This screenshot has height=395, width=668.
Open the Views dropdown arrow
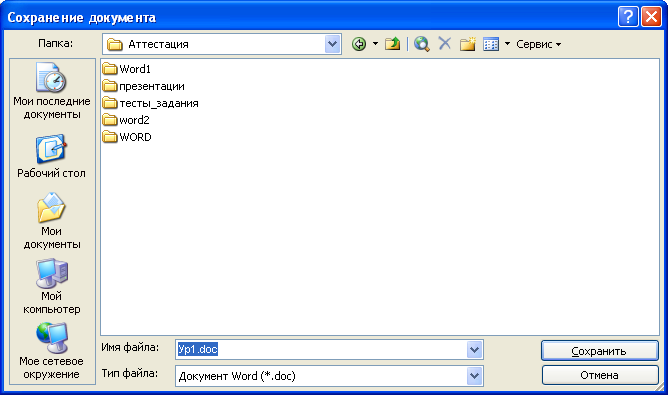[x=507, y=43]
